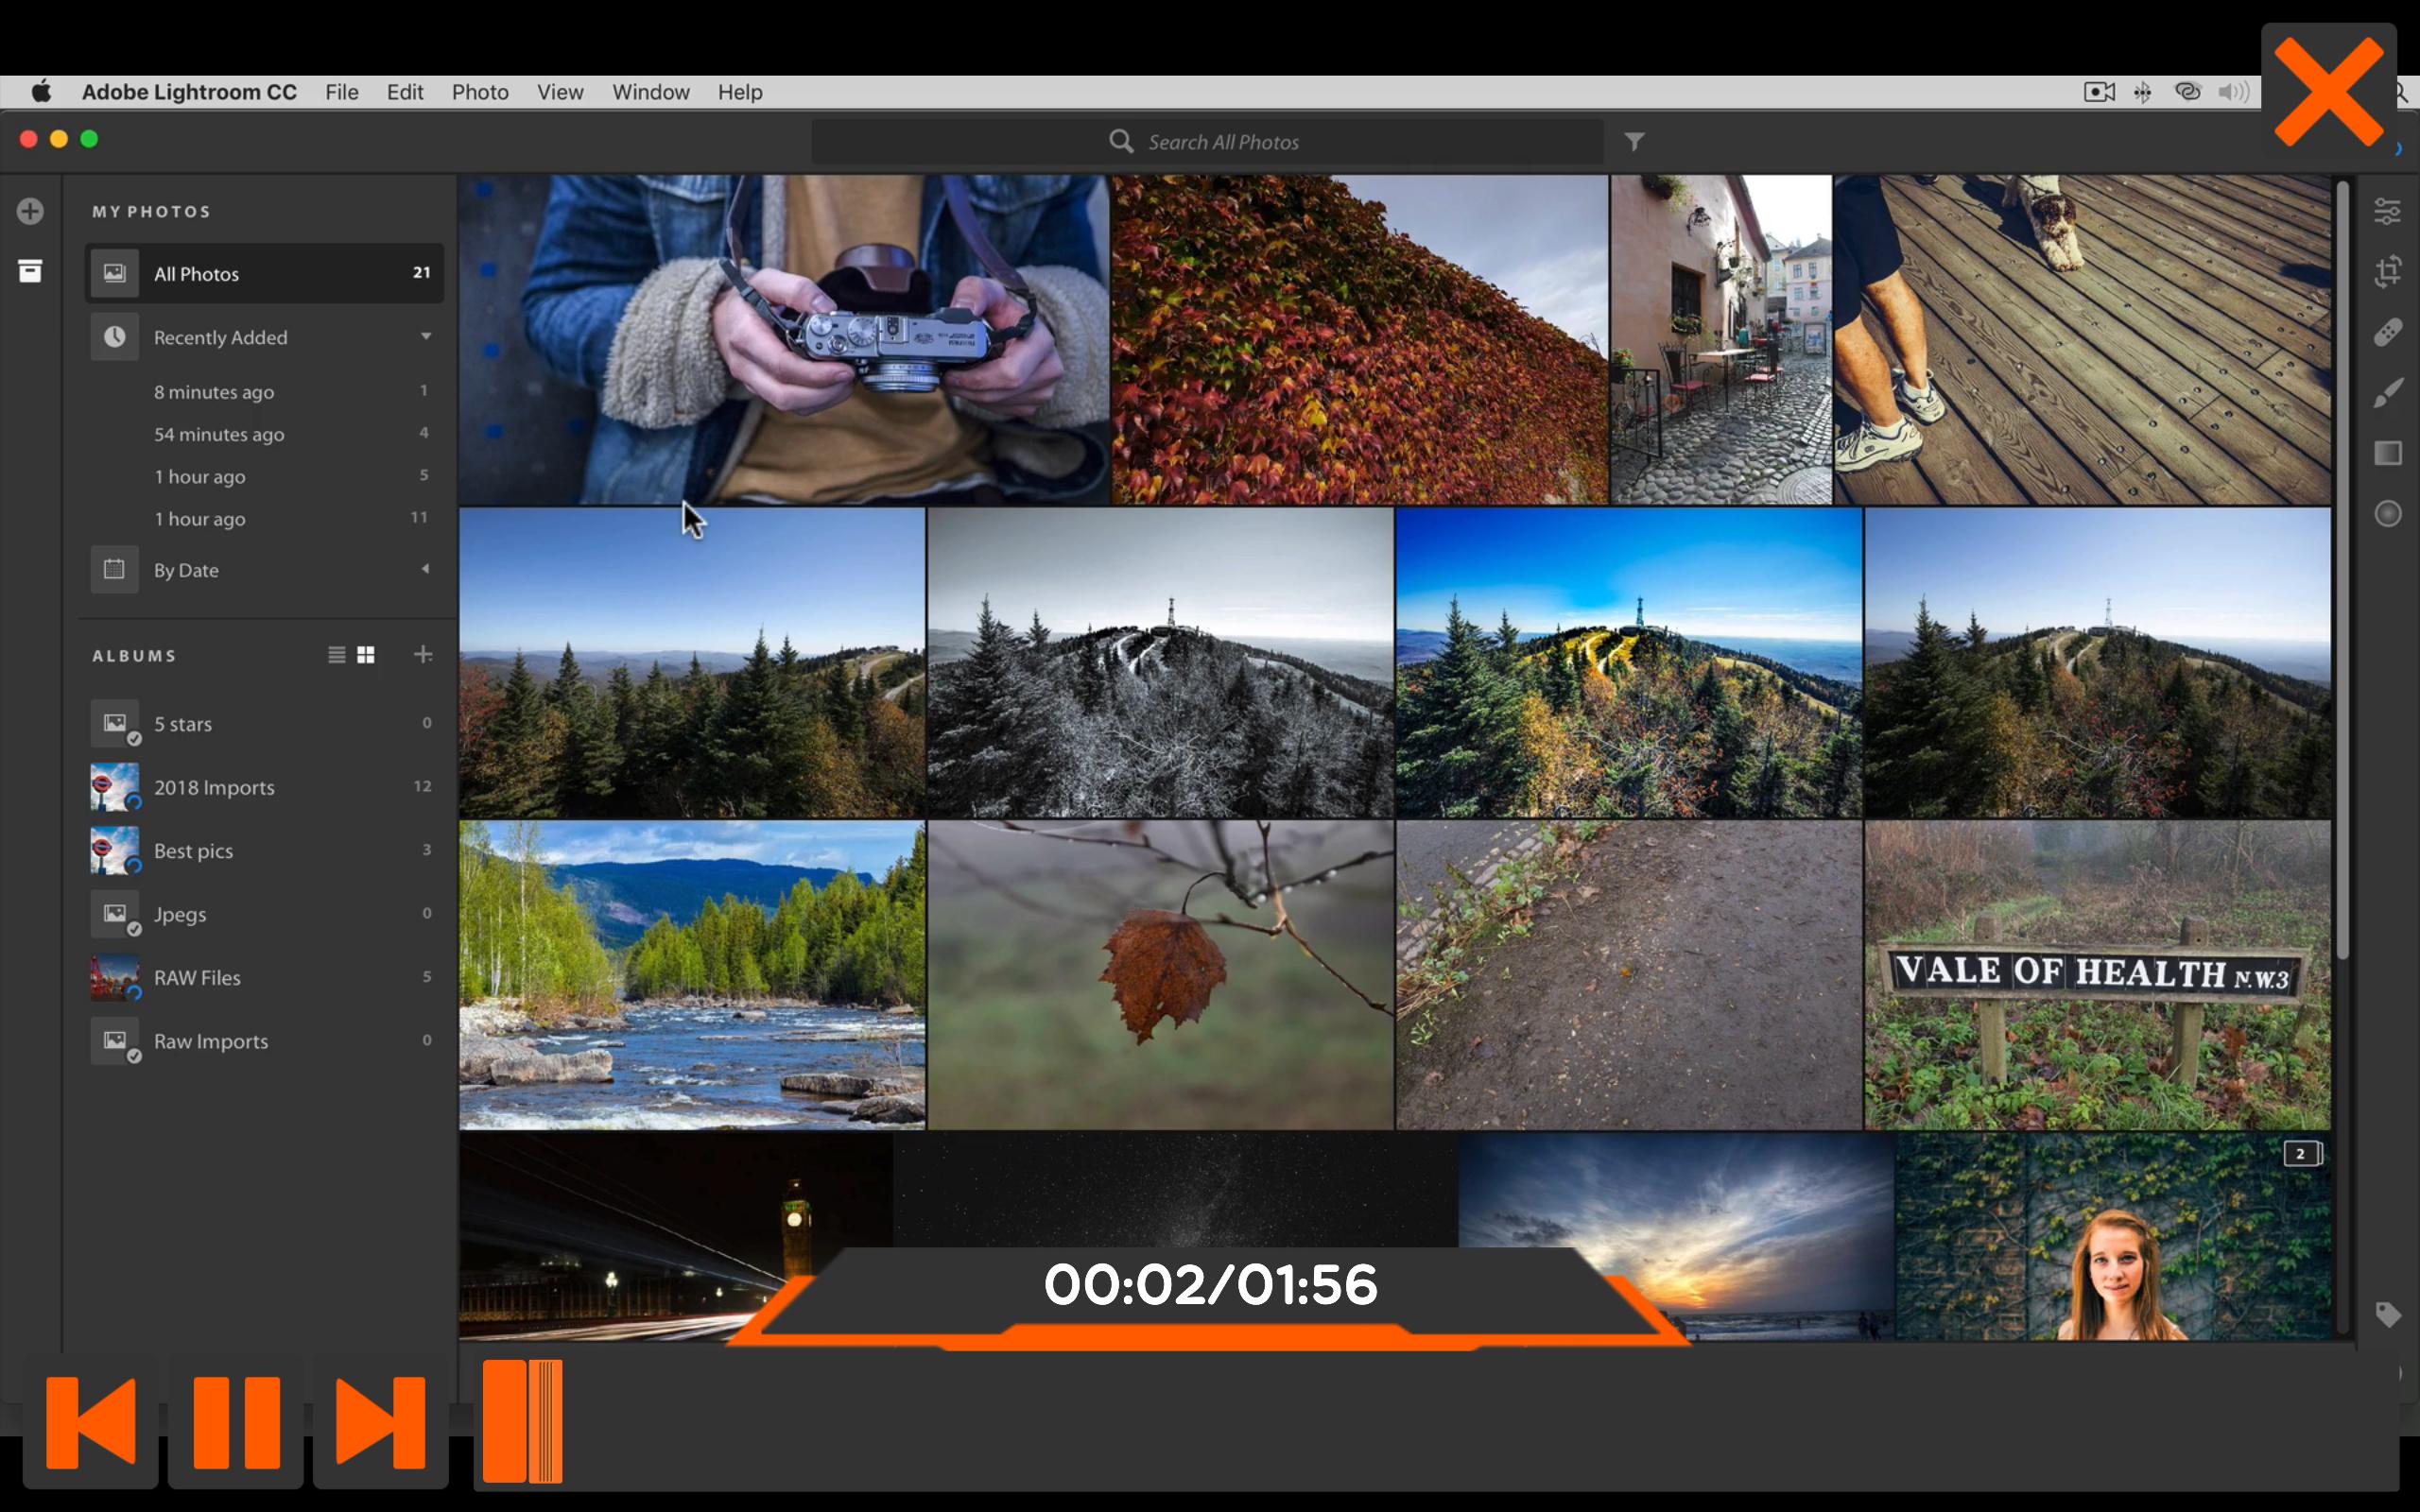Open the Edit menu
Image resolution: width=2420 pixels, height=1512 pixels.
tap(405, 92)
